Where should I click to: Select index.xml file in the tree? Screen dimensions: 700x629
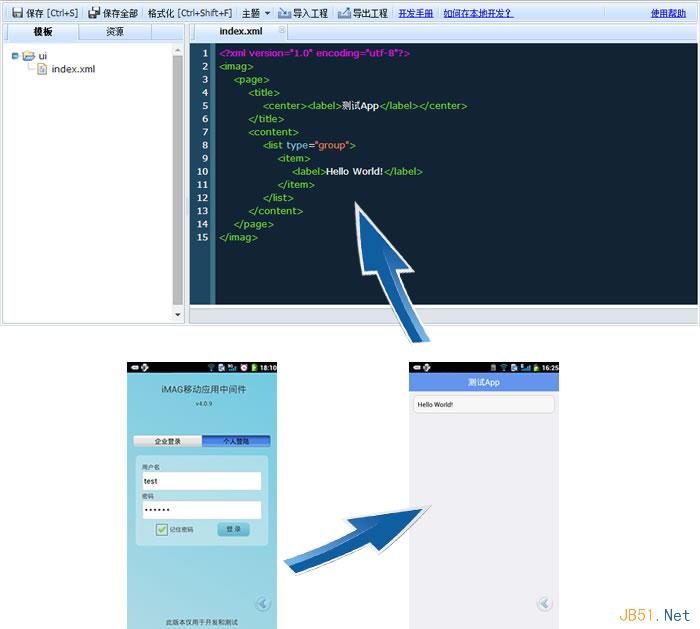(x=73, y=69)
